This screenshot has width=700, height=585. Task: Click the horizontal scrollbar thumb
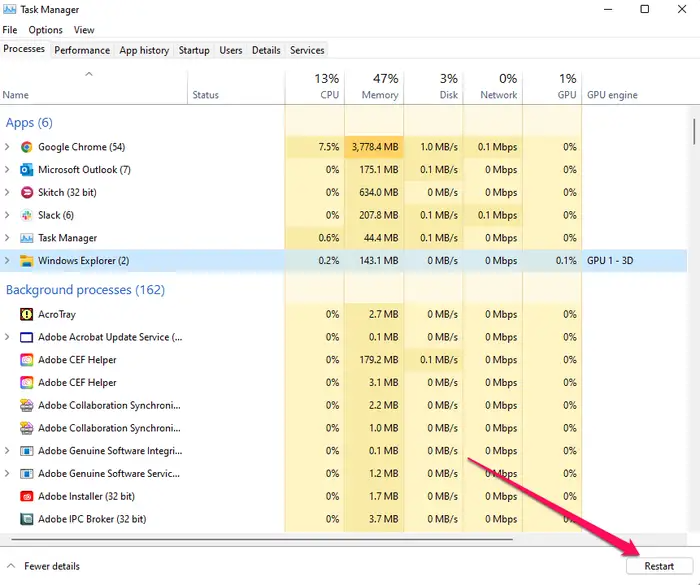tap(262, 539)
